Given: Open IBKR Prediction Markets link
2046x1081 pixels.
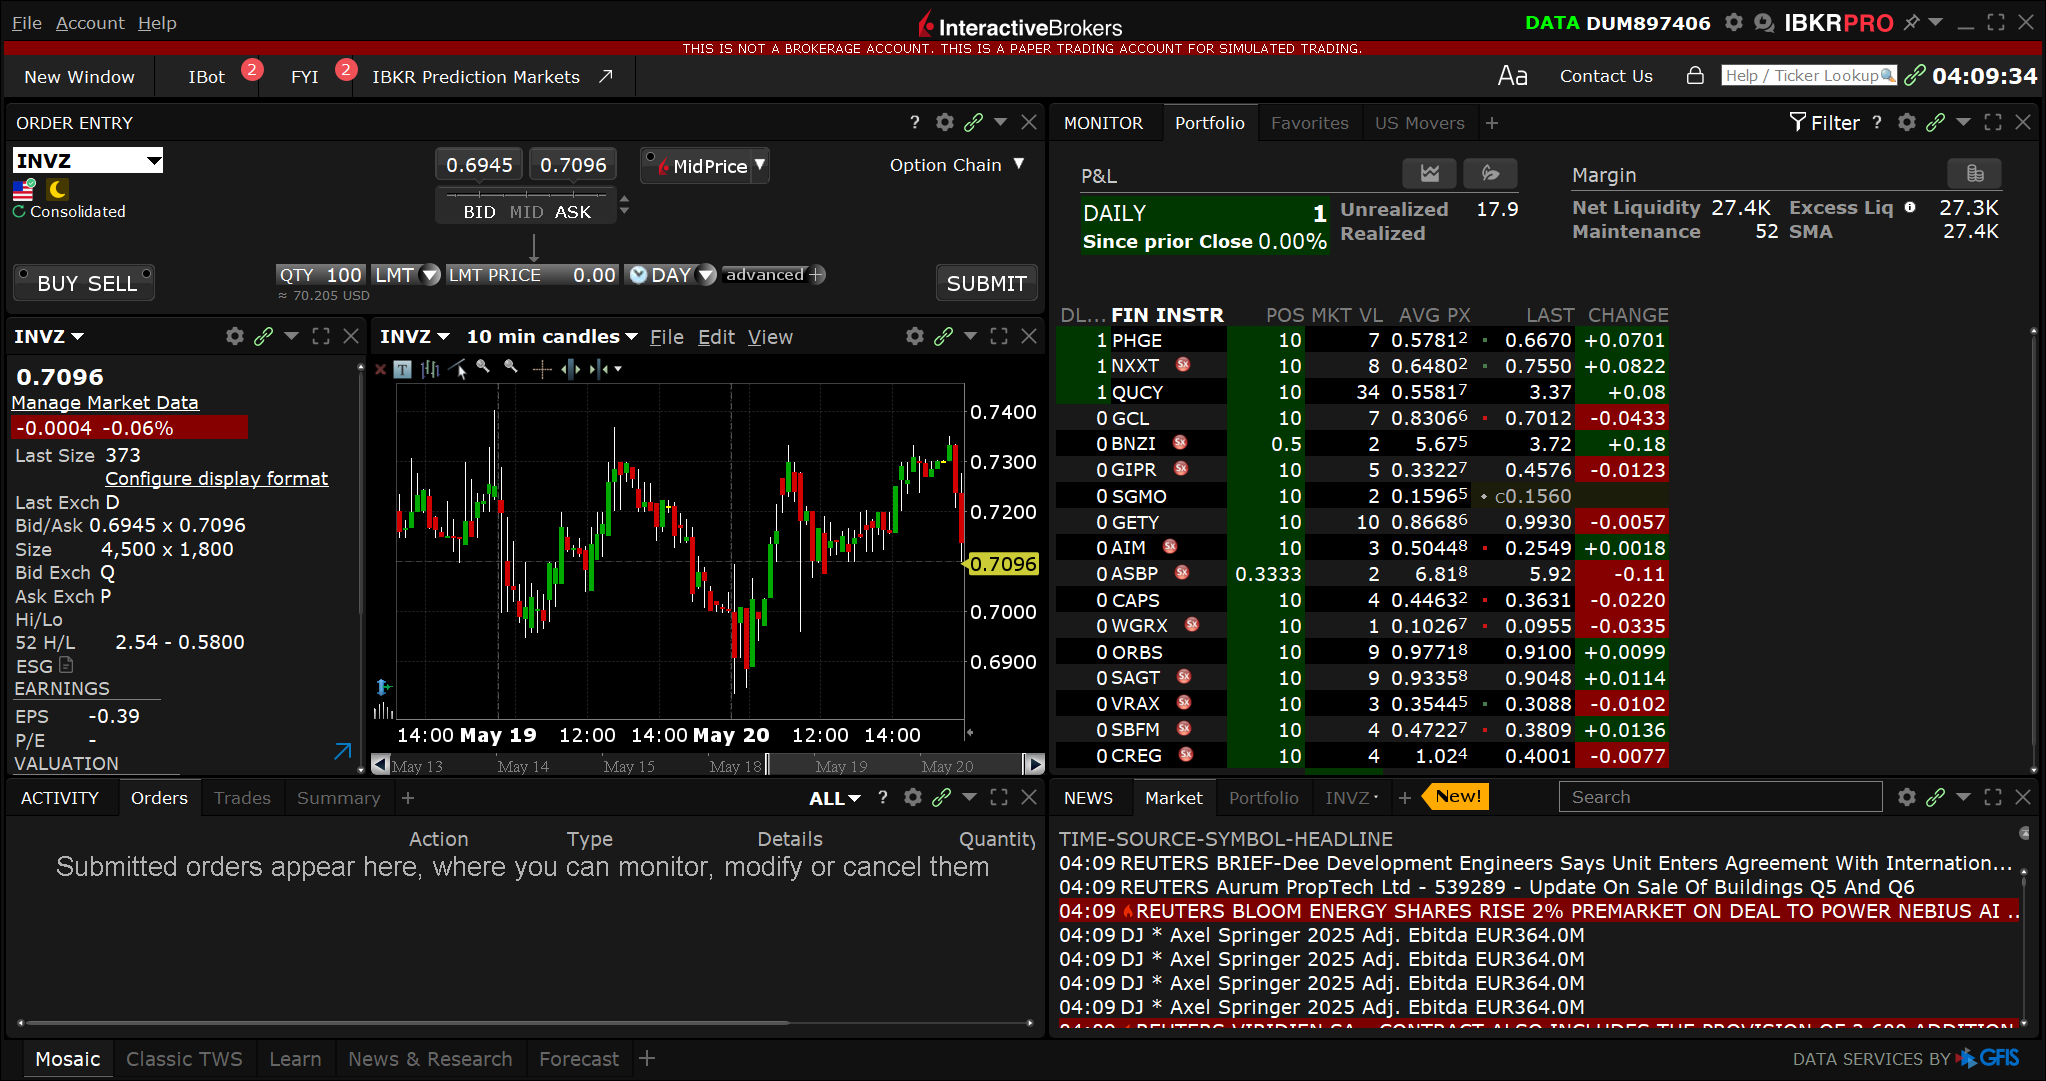Looking at the screenshot, I should 491,76.
